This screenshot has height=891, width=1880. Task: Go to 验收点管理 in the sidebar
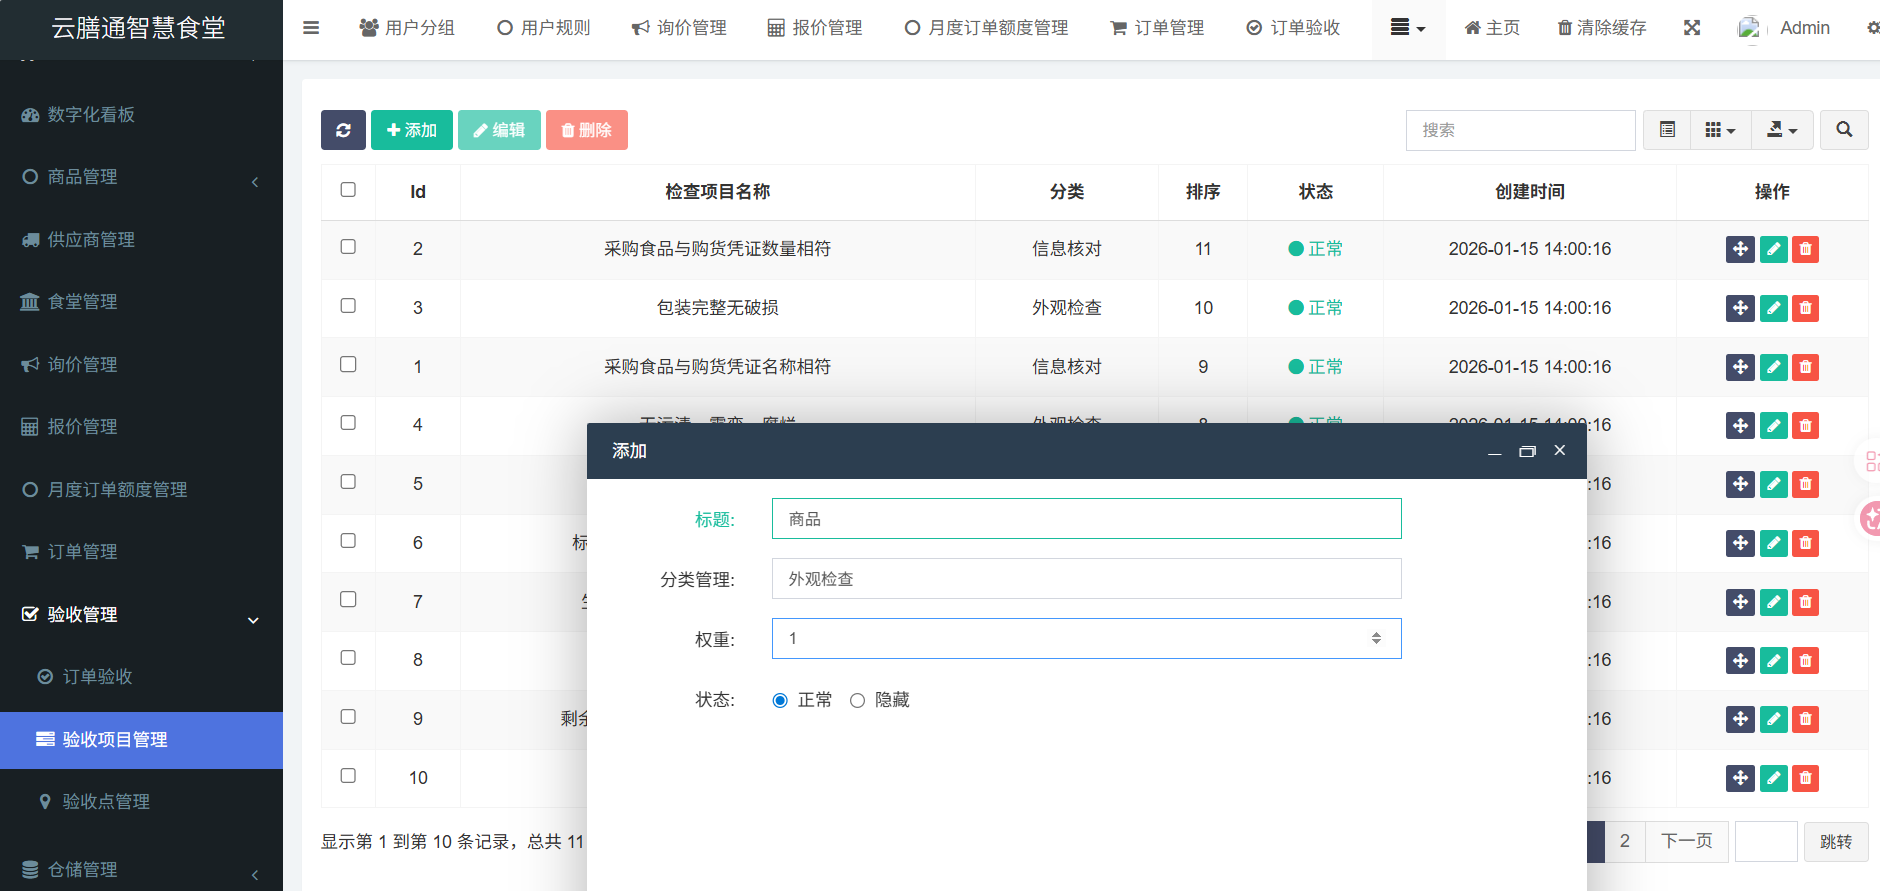[x=106, y=802]
